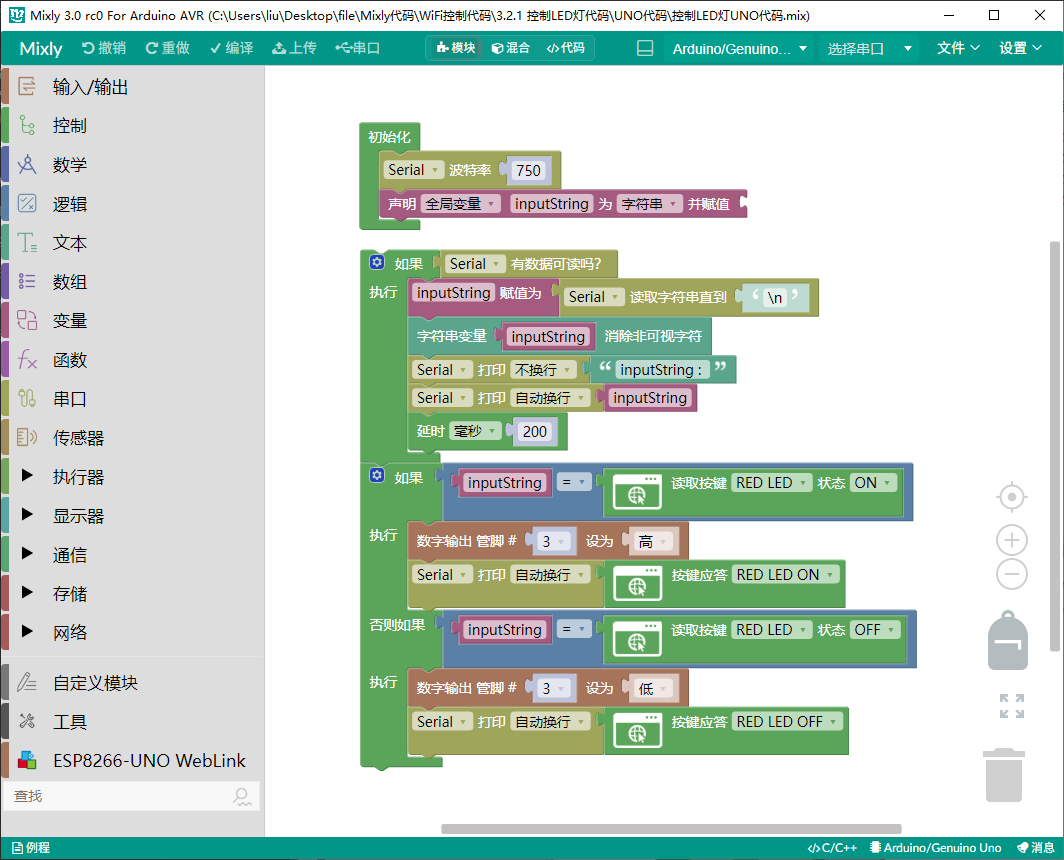Image resolution: width=1064 pixels, height=860 pixels.
Task: Switch to 代码 view tab
Action: 565,48
